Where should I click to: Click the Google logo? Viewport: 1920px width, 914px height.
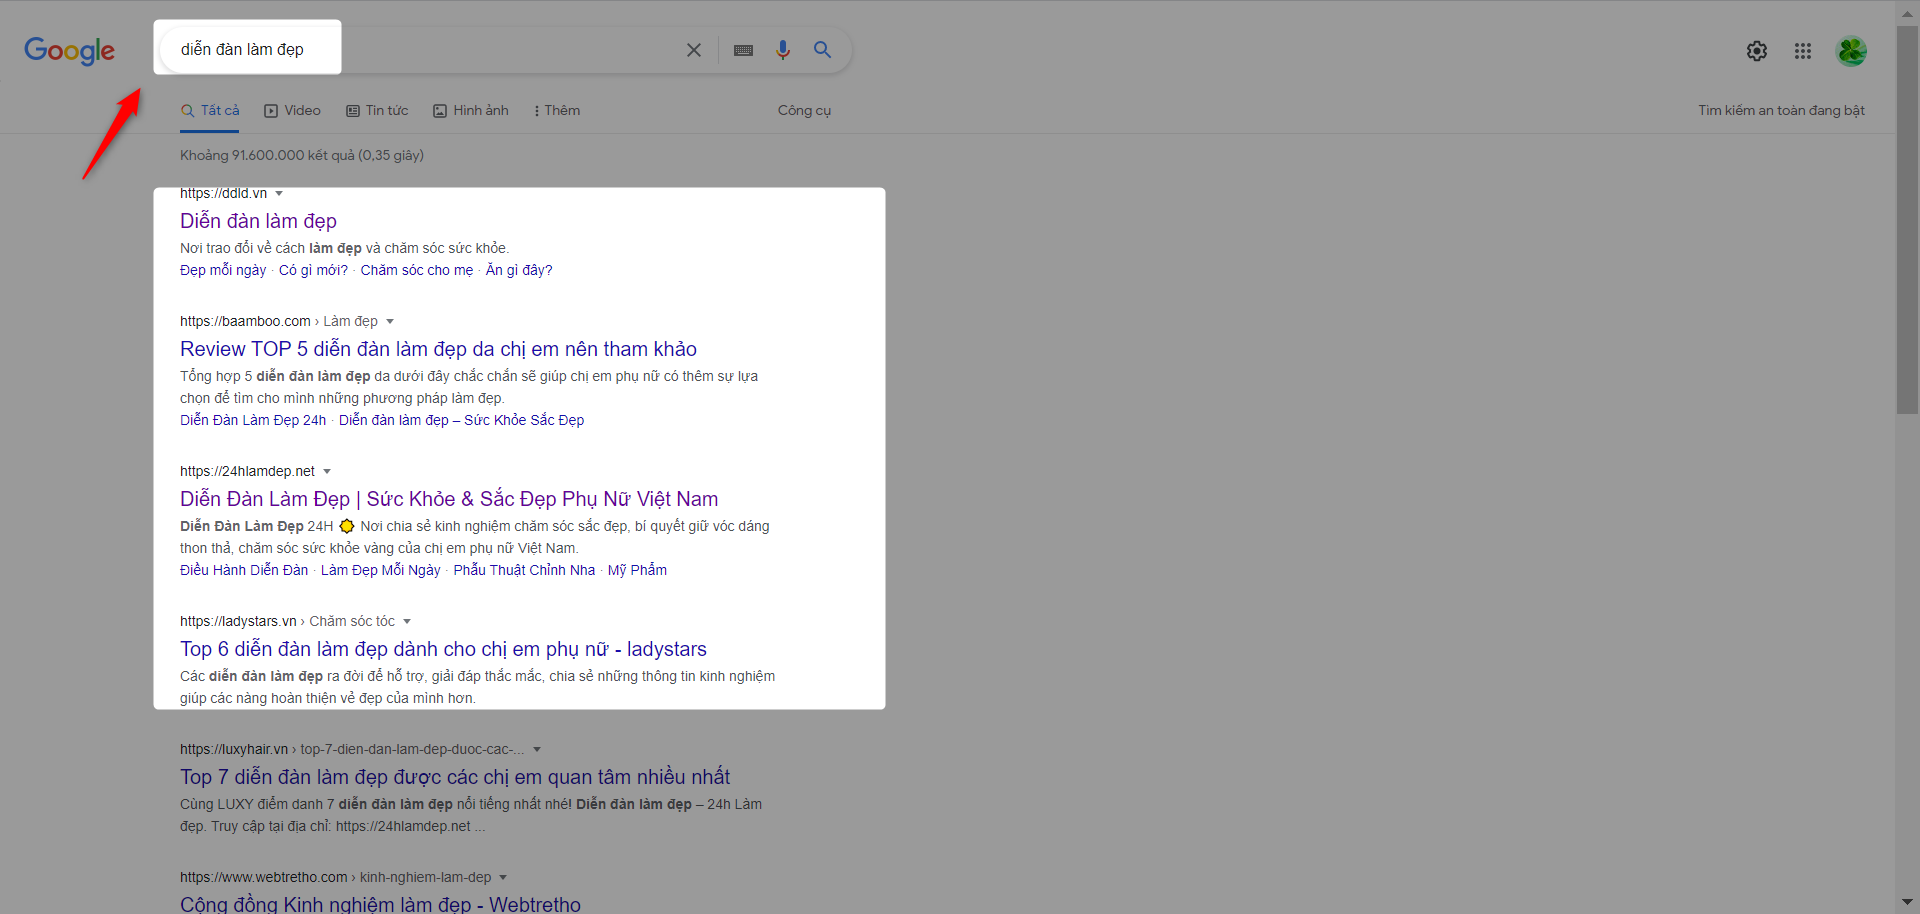click(x=69, y=50)
